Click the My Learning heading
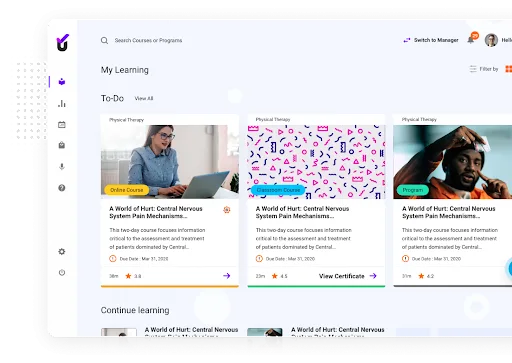The height and width of the screenshot is (363, 512). click(125, 70)
